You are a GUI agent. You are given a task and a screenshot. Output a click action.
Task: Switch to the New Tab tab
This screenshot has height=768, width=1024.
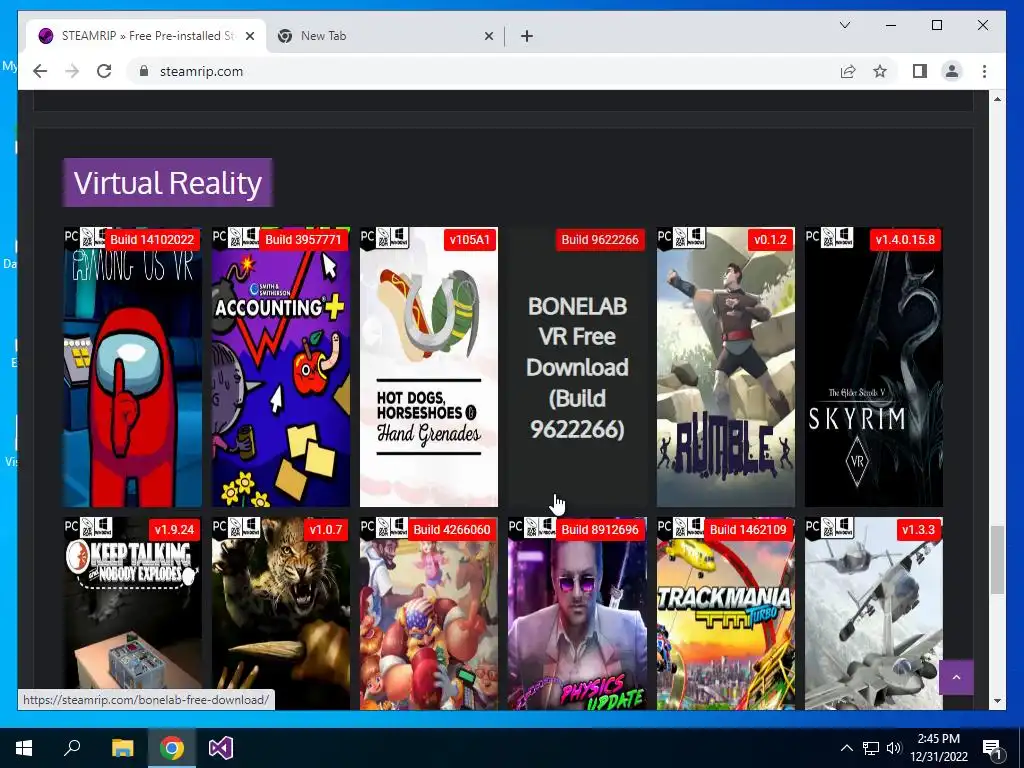[385, 36]
